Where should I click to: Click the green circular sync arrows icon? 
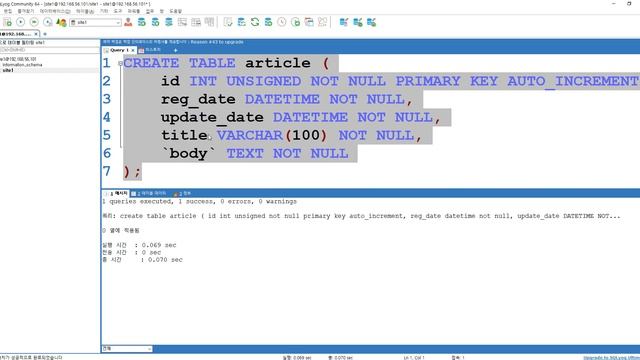pyautogui.click(x=255, y=22)
